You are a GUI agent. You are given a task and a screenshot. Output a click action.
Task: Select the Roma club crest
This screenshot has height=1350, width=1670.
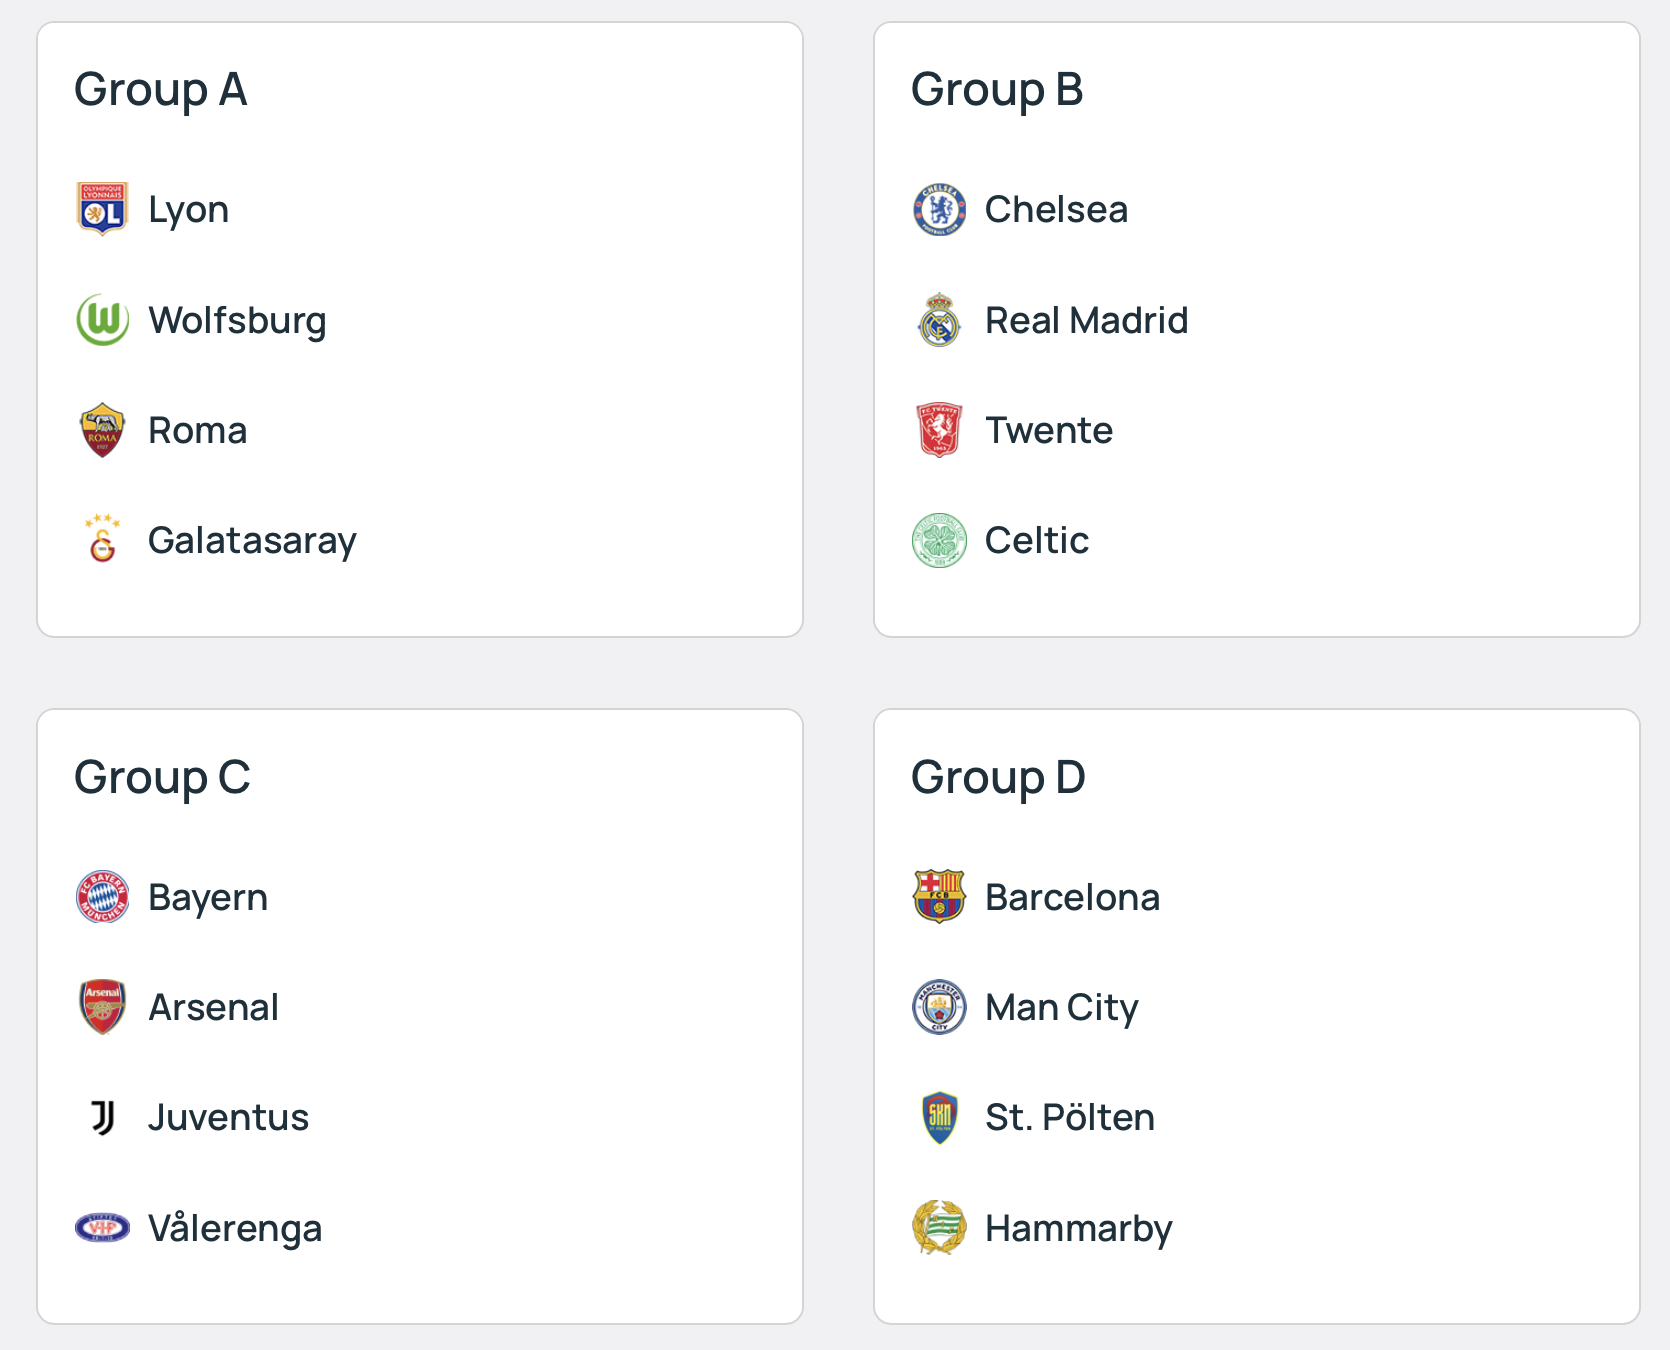pos(102,430)
